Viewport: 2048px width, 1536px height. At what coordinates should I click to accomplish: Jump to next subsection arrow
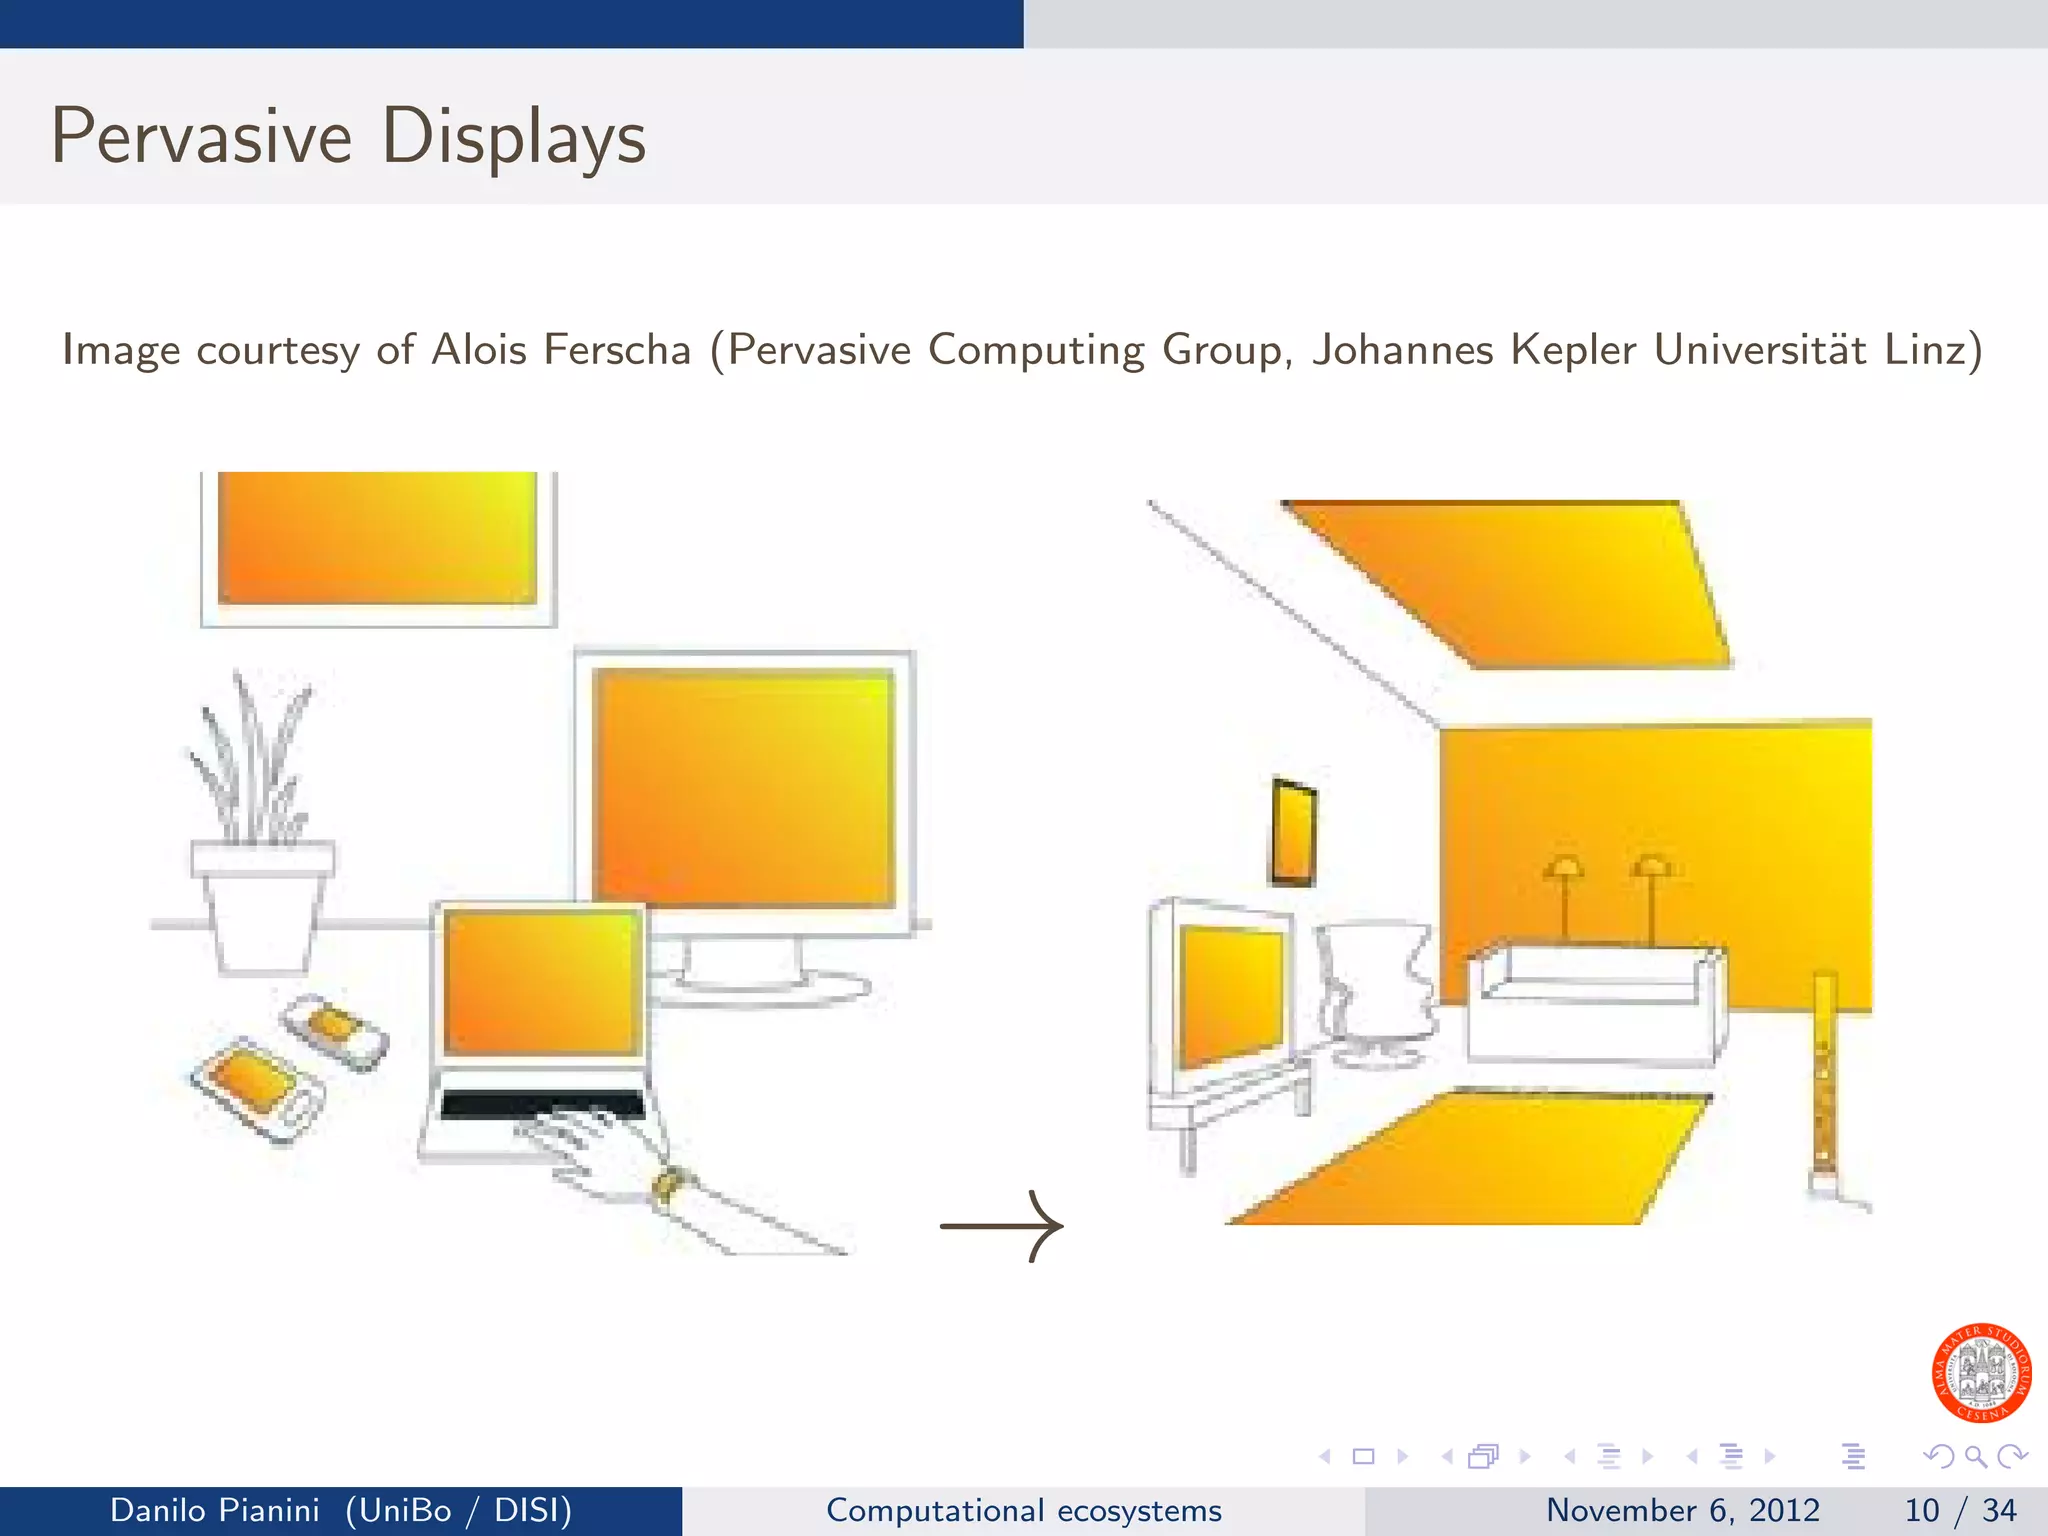coord(1648,1457)
